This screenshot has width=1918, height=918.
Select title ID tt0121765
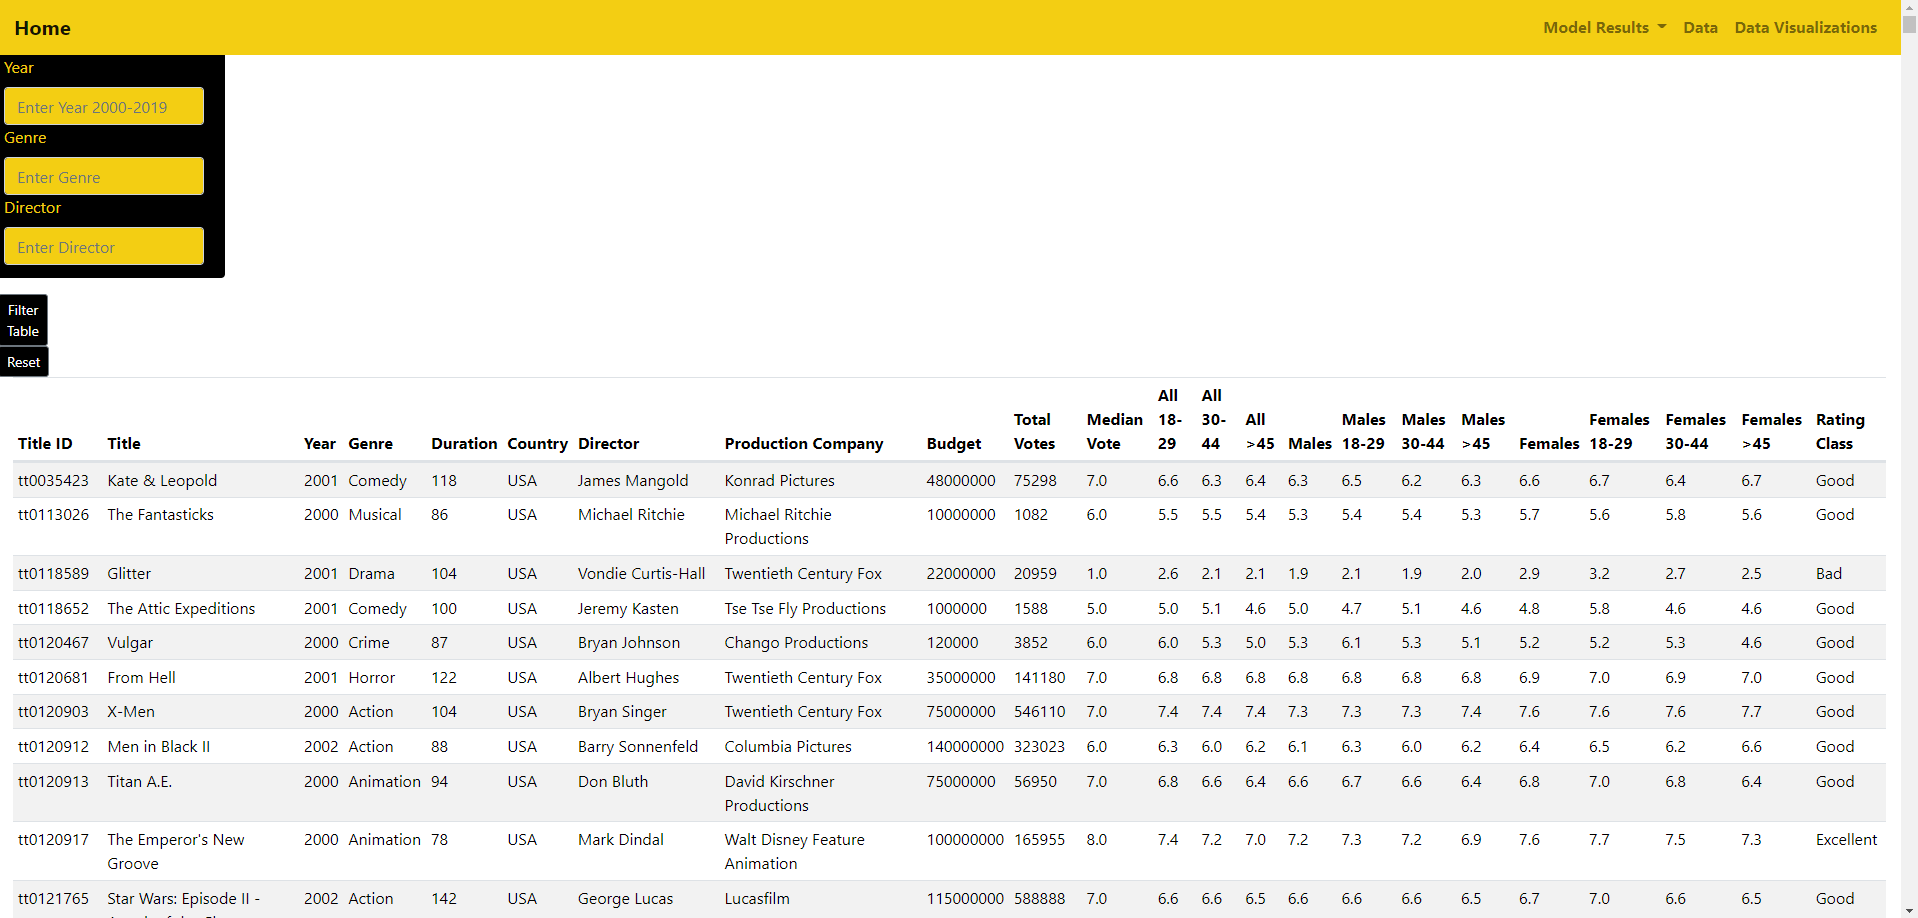(53, 898)
